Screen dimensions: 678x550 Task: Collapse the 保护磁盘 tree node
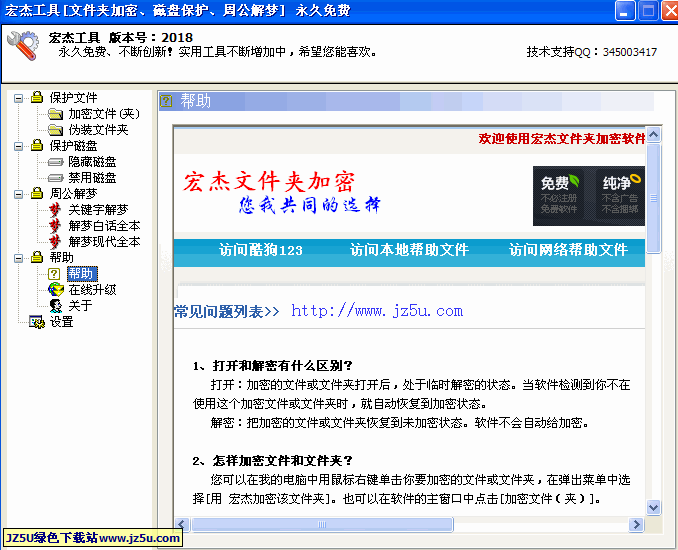tap(18, 146)
